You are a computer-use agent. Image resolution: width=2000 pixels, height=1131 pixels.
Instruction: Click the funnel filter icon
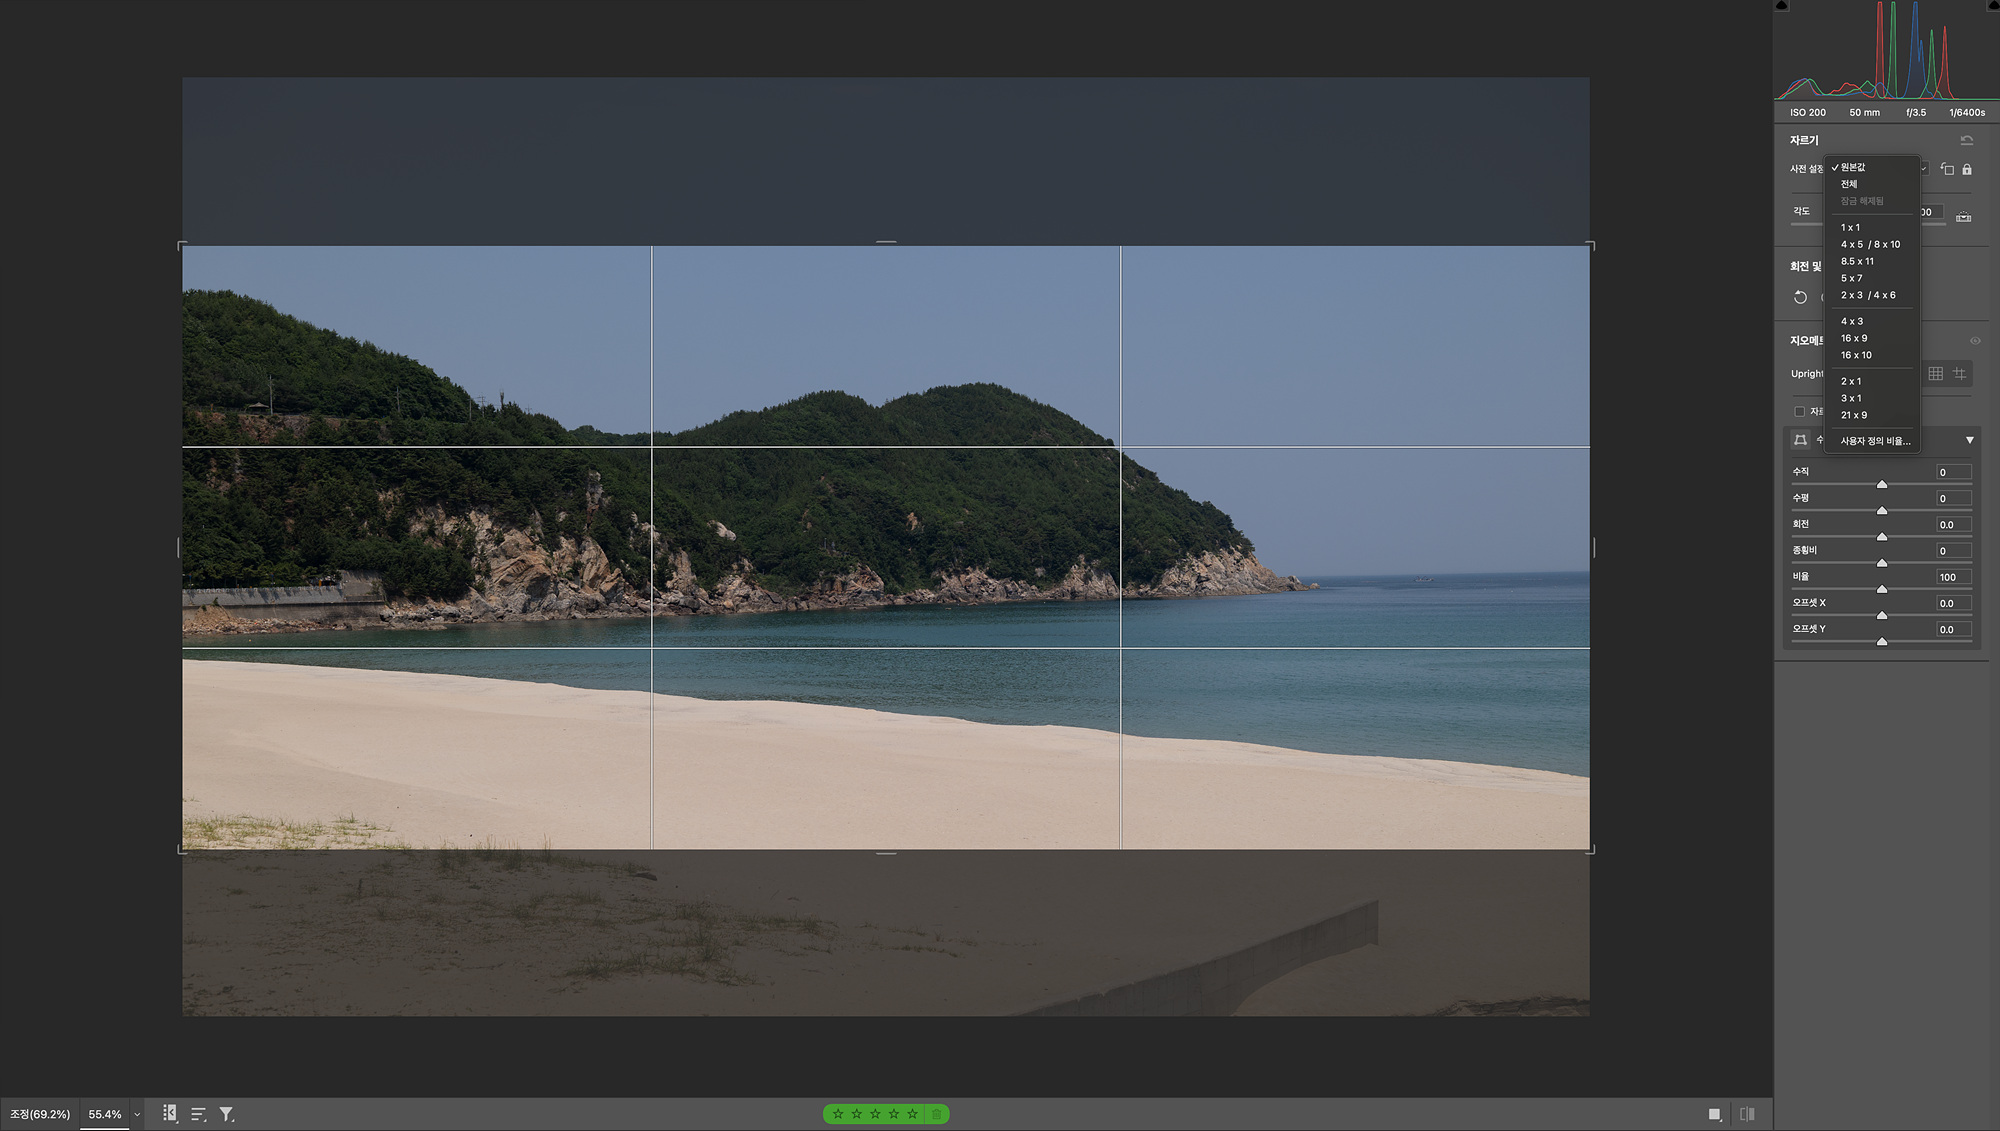pyautogui.click(x=226, y=1114)
